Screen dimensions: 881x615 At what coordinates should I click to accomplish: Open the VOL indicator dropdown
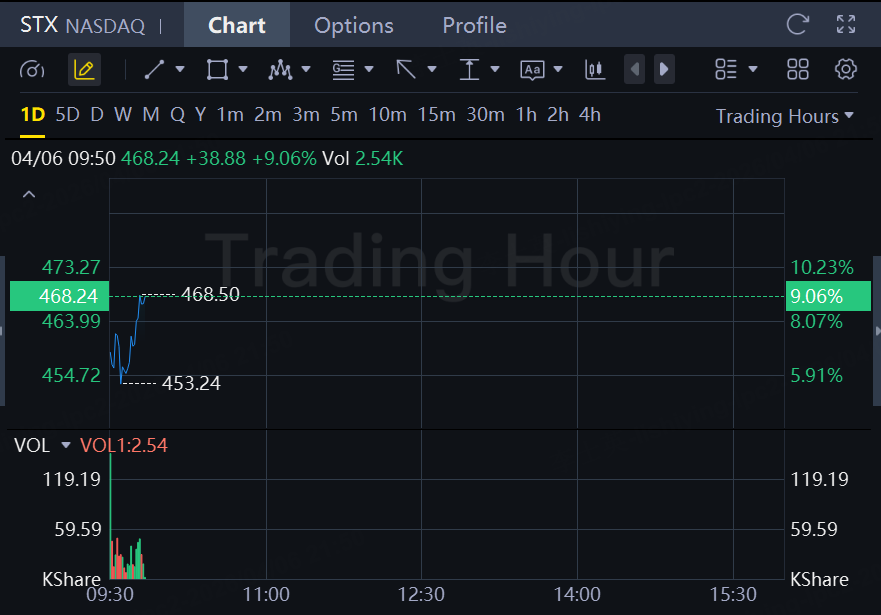pyautogui.click(x=66, y=446)
